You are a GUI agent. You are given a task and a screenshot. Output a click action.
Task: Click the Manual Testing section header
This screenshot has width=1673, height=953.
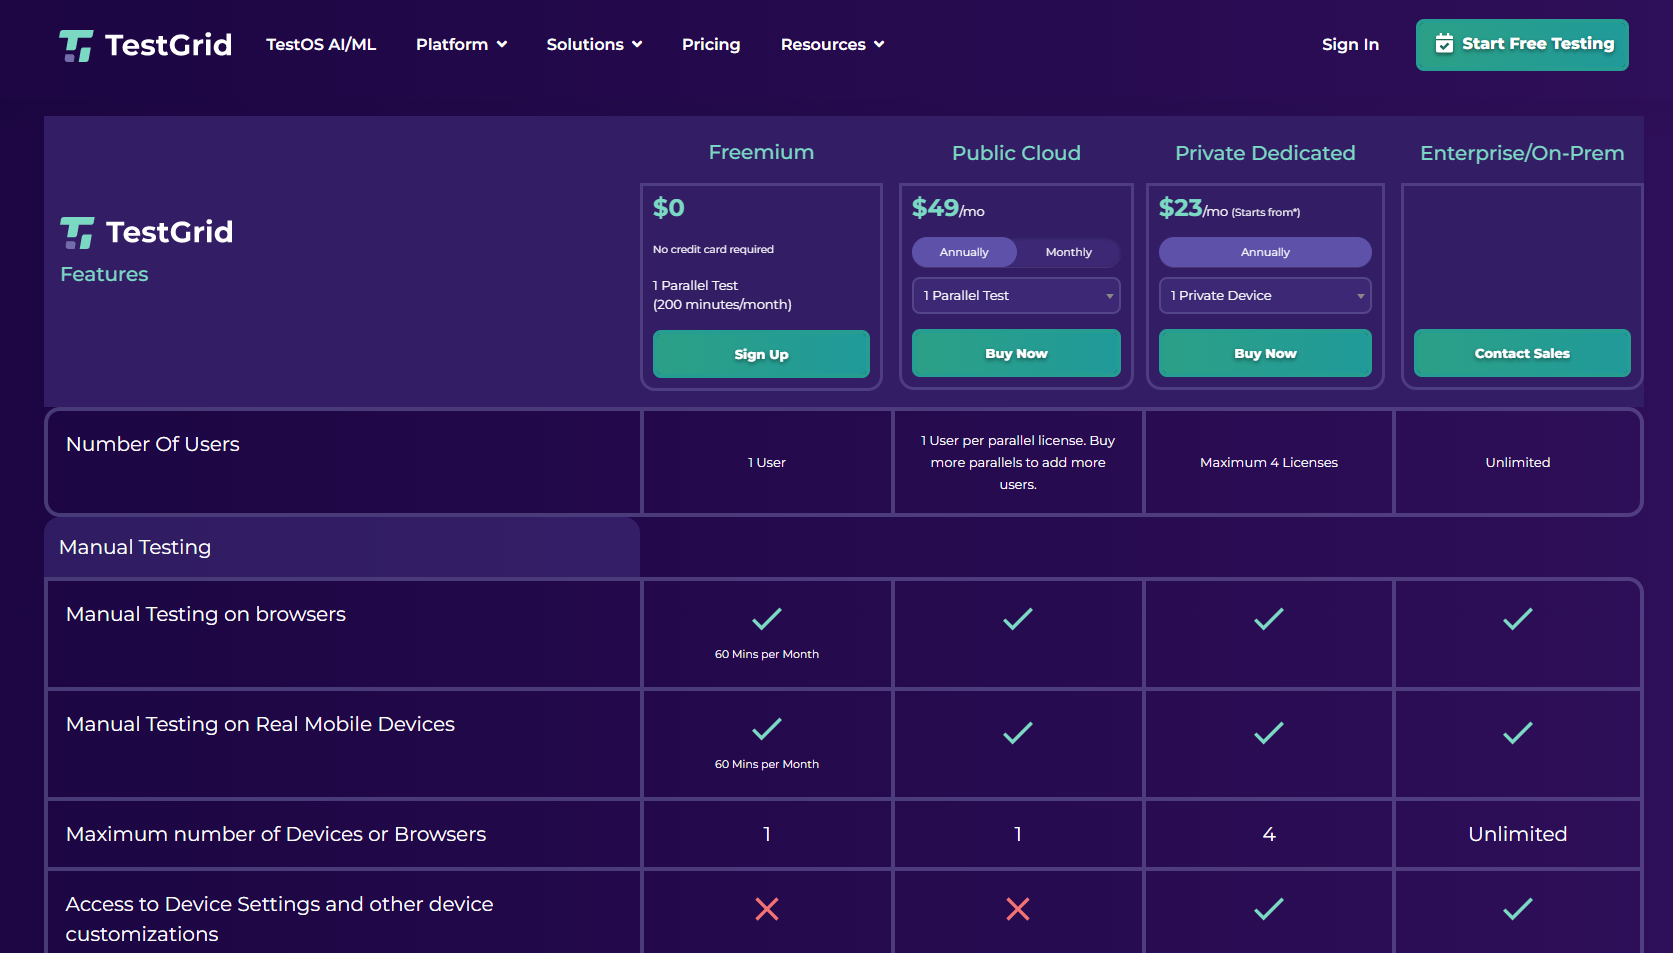point(135,547)
